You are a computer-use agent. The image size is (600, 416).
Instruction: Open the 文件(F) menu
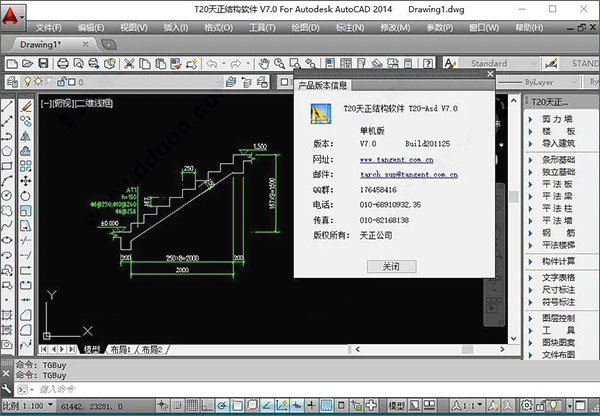coord(49,28)
